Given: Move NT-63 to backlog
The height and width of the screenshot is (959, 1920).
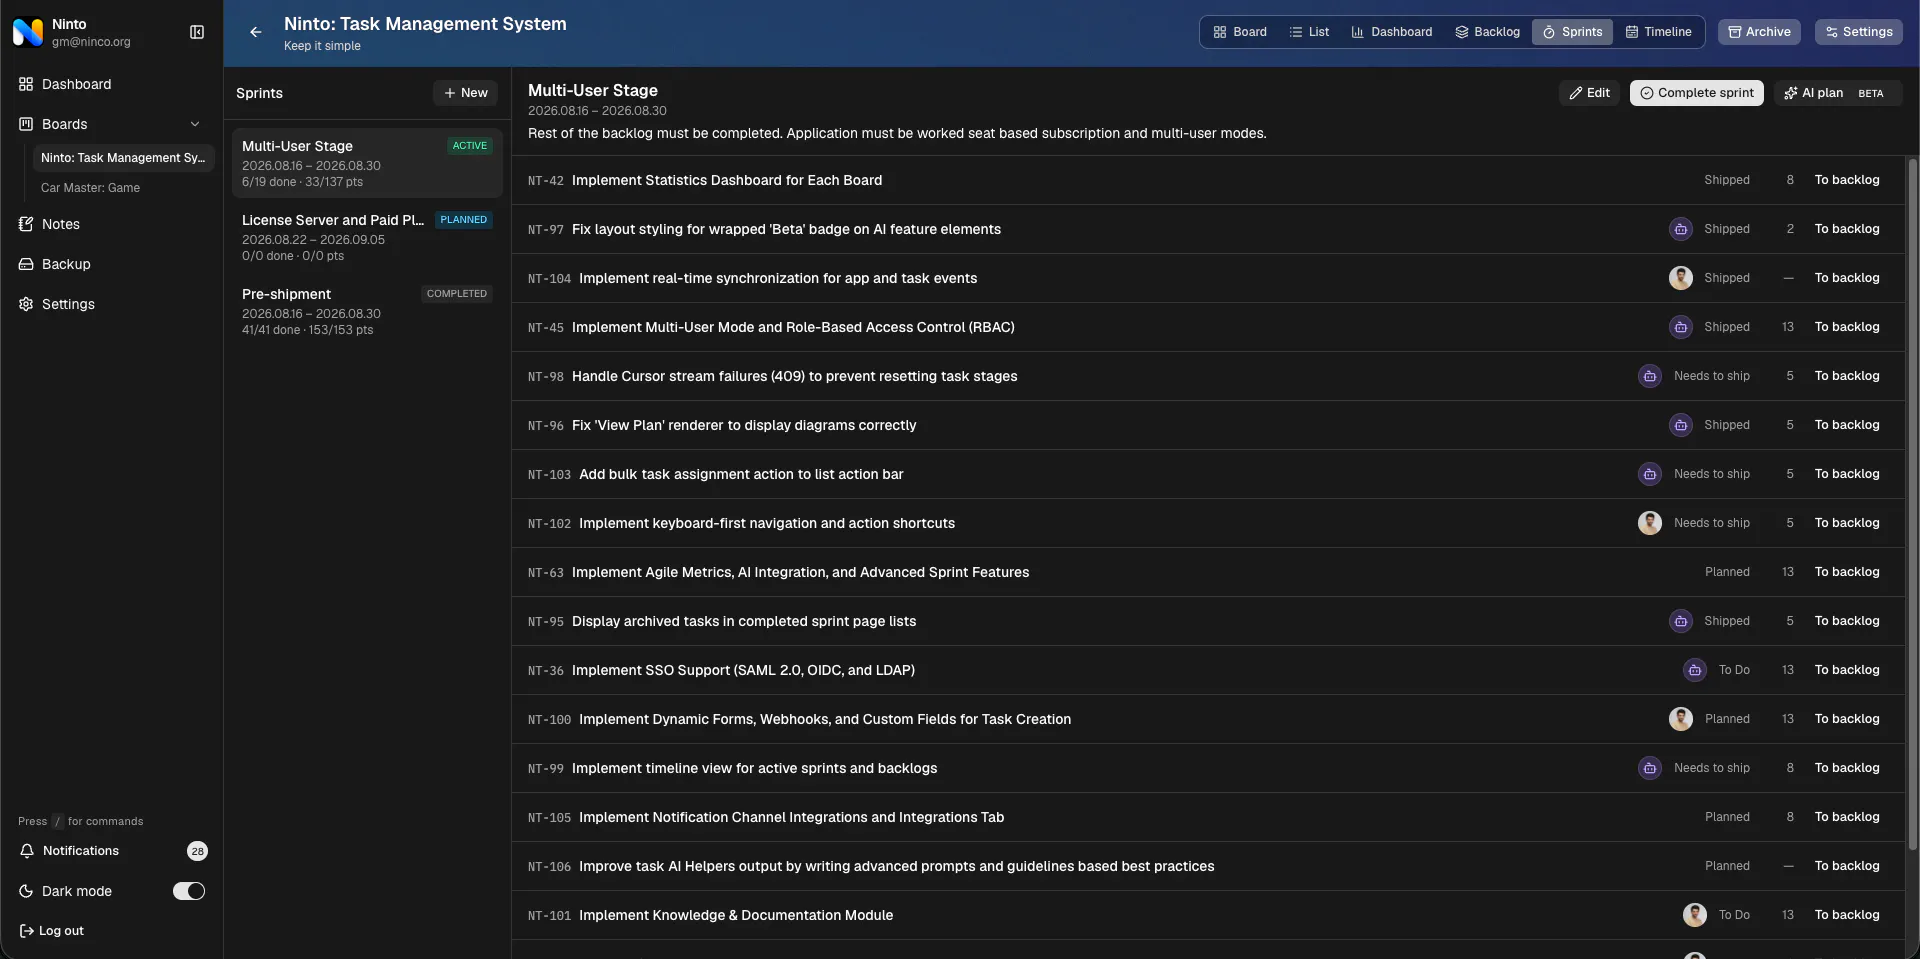Looking at the screenshot, I should (1847, 572).
